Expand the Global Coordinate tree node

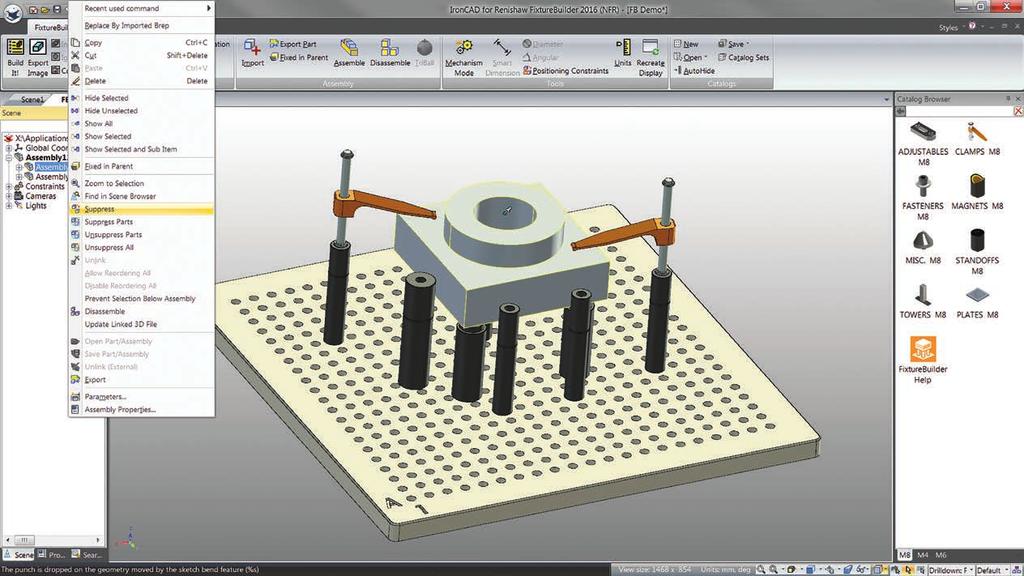[9, 148]
